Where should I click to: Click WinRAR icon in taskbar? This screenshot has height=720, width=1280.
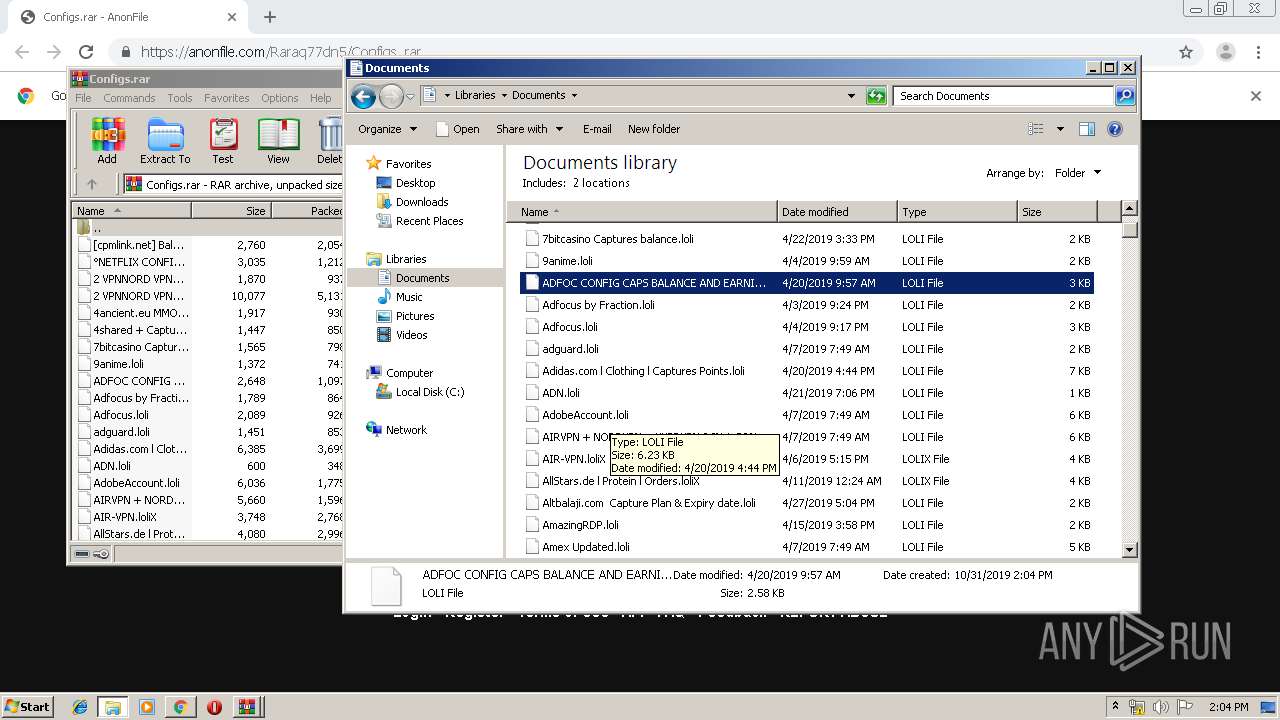[x=246, y=707]
